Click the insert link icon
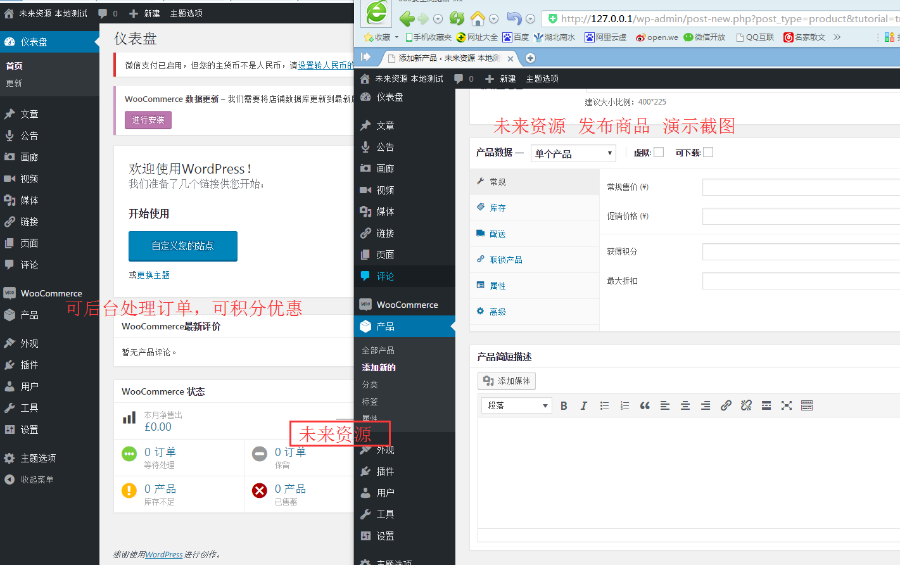 pyautogui.click(x=726, y=405)
